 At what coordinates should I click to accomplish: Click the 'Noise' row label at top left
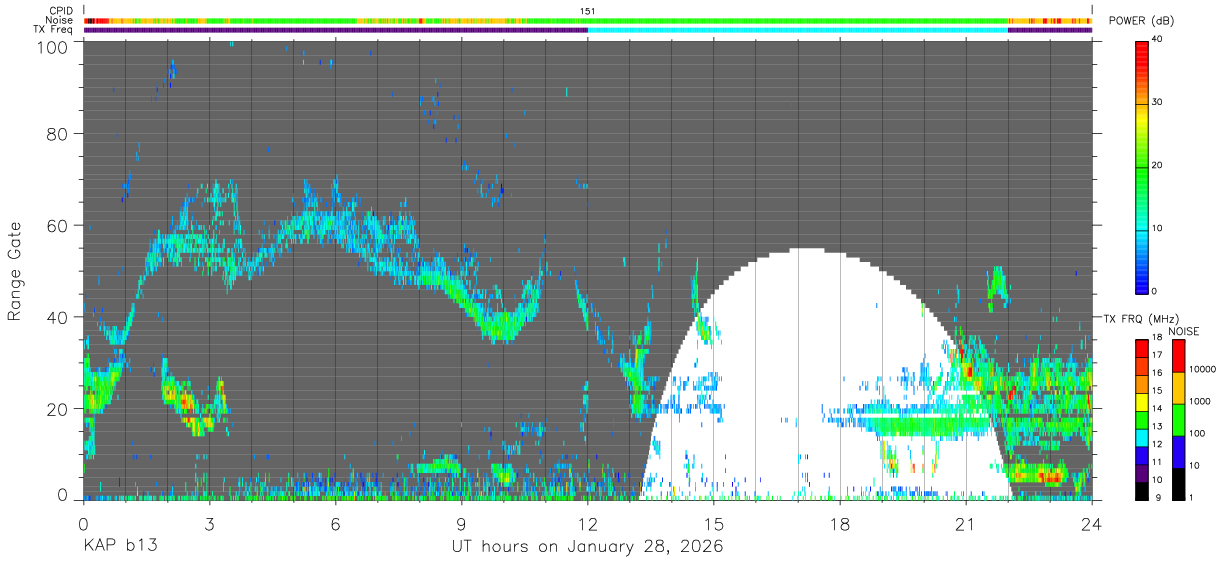point(57,20)
